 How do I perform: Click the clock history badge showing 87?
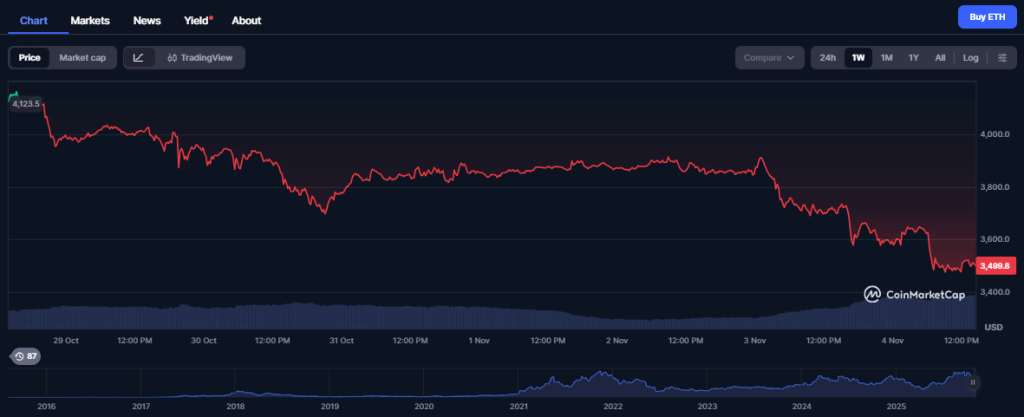(25, 356)
